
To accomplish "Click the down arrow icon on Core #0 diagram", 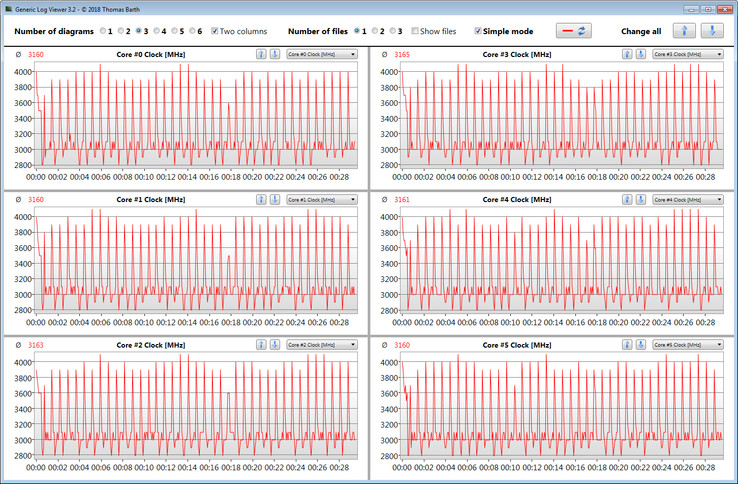I will point(275,54).
